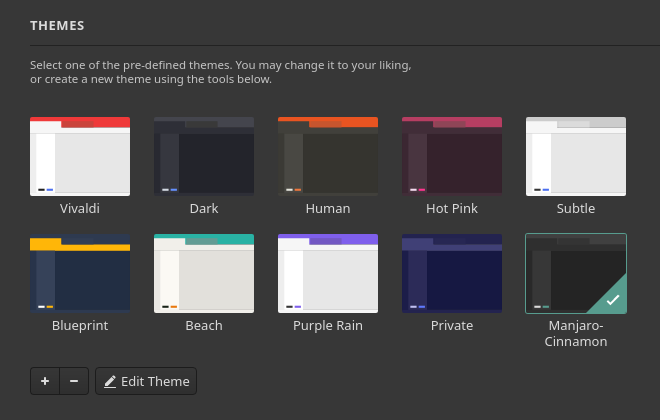Choose the Beach theme thumbnail

coord(204,273)
